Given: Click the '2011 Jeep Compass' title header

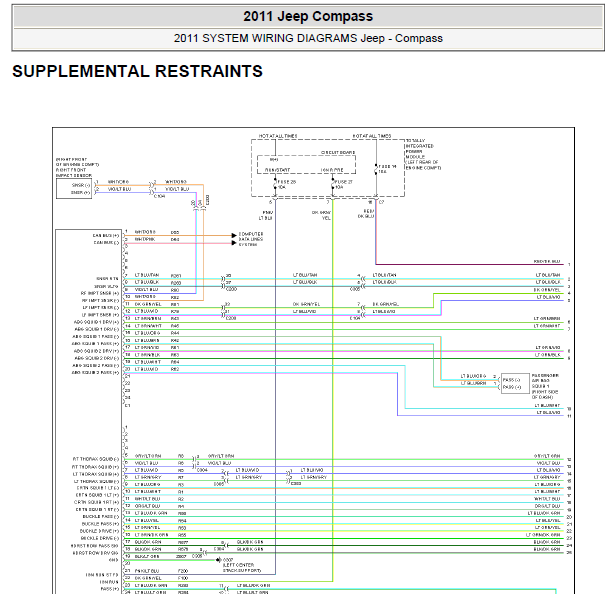Looking at the screenshot, I should click(308, 16).
